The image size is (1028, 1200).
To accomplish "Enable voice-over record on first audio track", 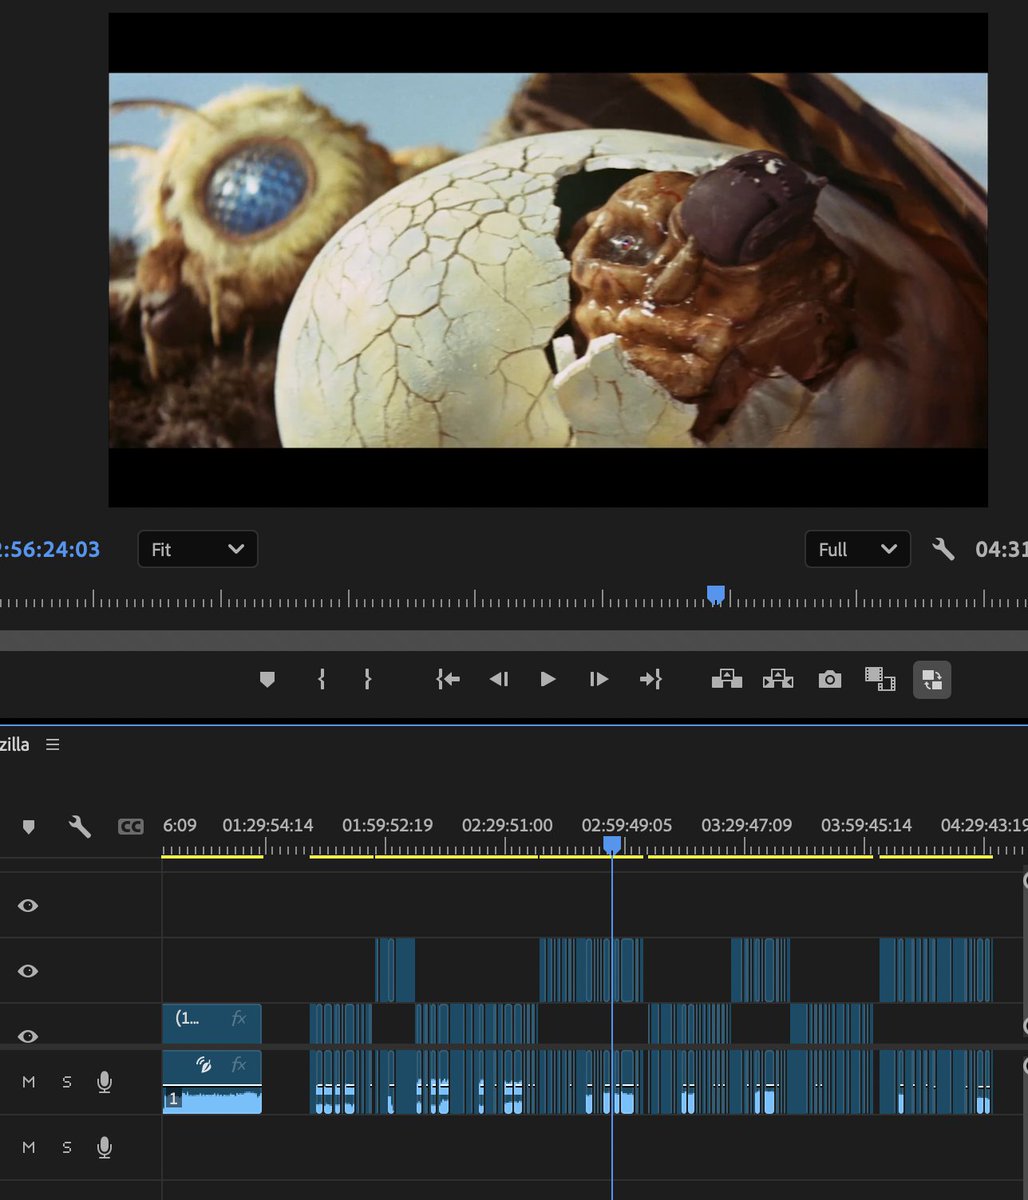I will [104, 1082].
